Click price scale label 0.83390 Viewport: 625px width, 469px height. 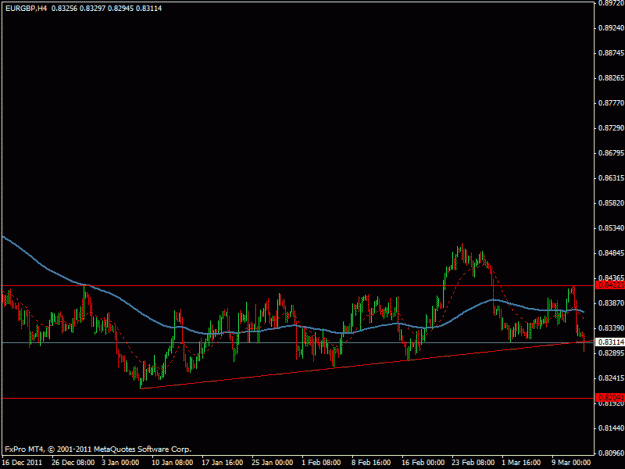(x=611, y=328)
